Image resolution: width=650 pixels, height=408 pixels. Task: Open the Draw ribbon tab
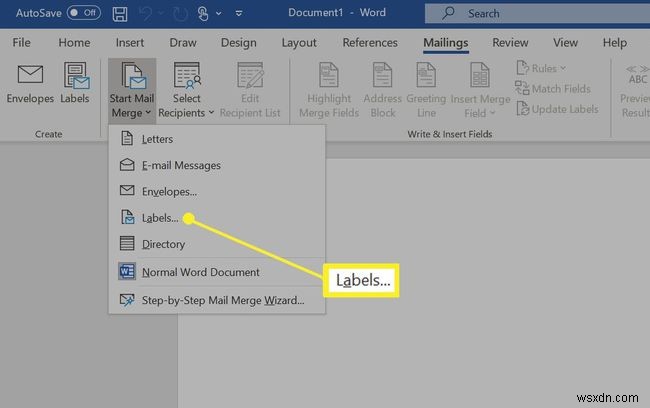point(183,43)
